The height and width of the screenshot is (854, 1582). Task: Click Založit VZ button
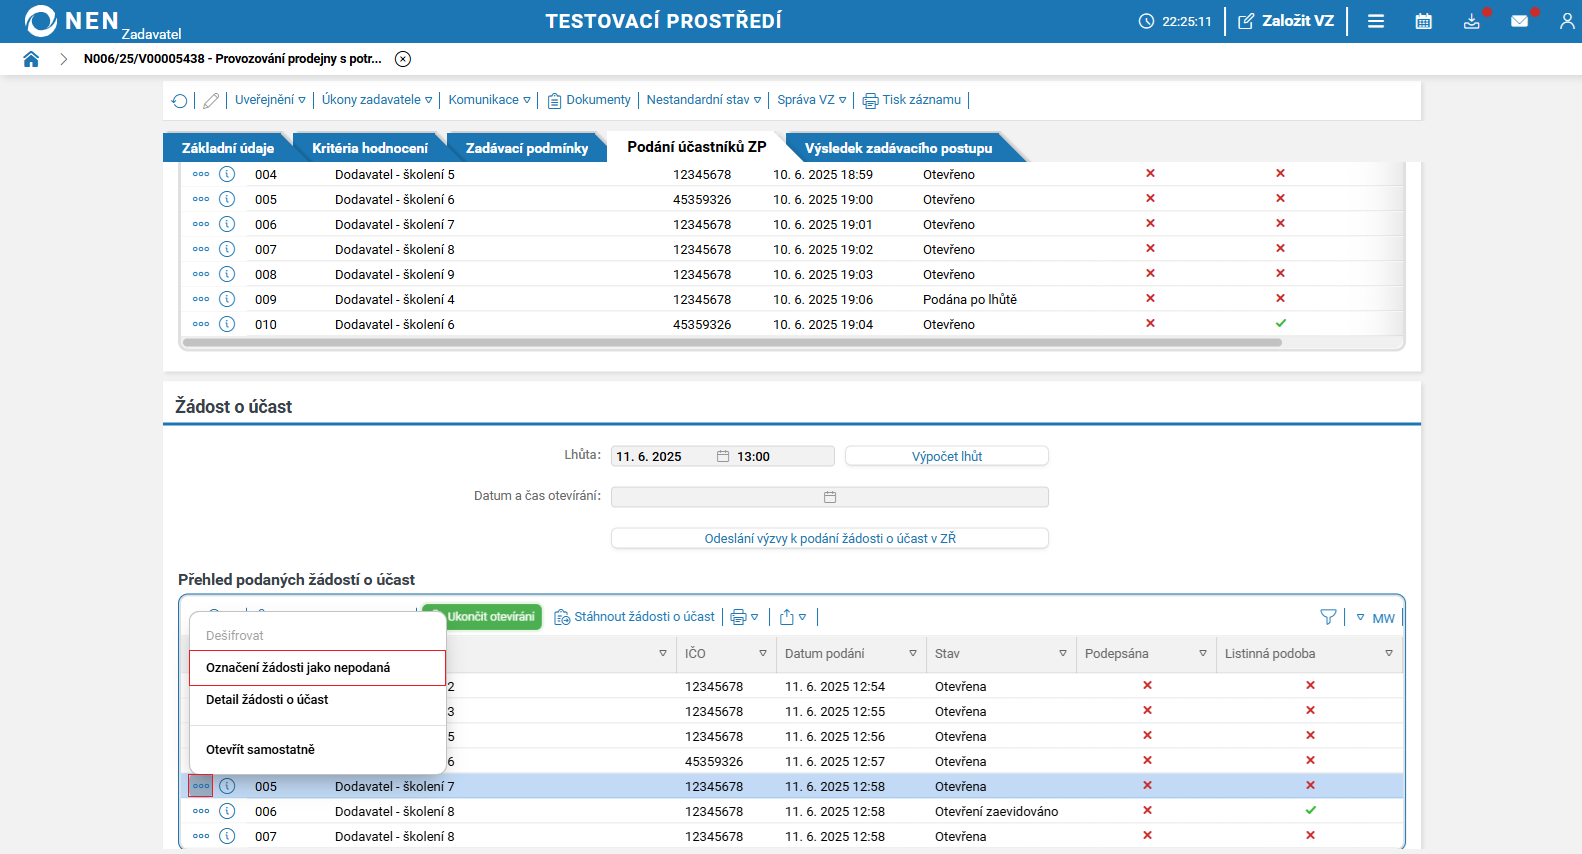[1286, 21]
